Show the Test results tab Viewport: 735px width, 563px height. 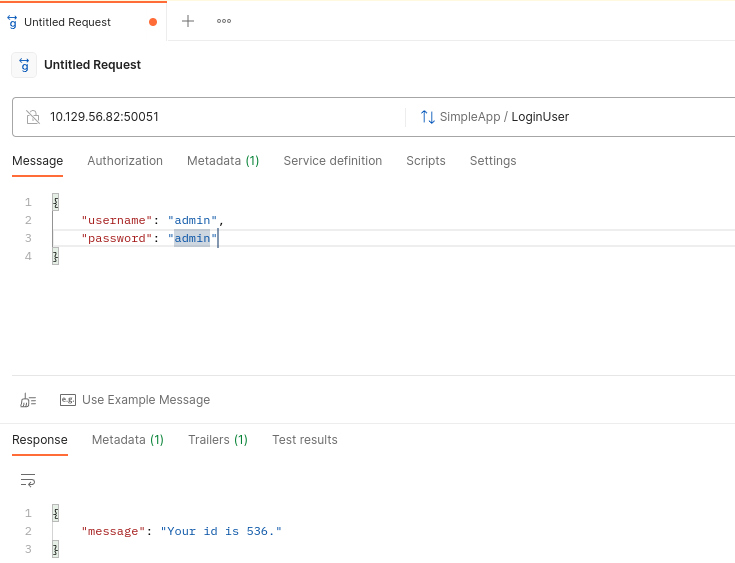click(305, 440)
